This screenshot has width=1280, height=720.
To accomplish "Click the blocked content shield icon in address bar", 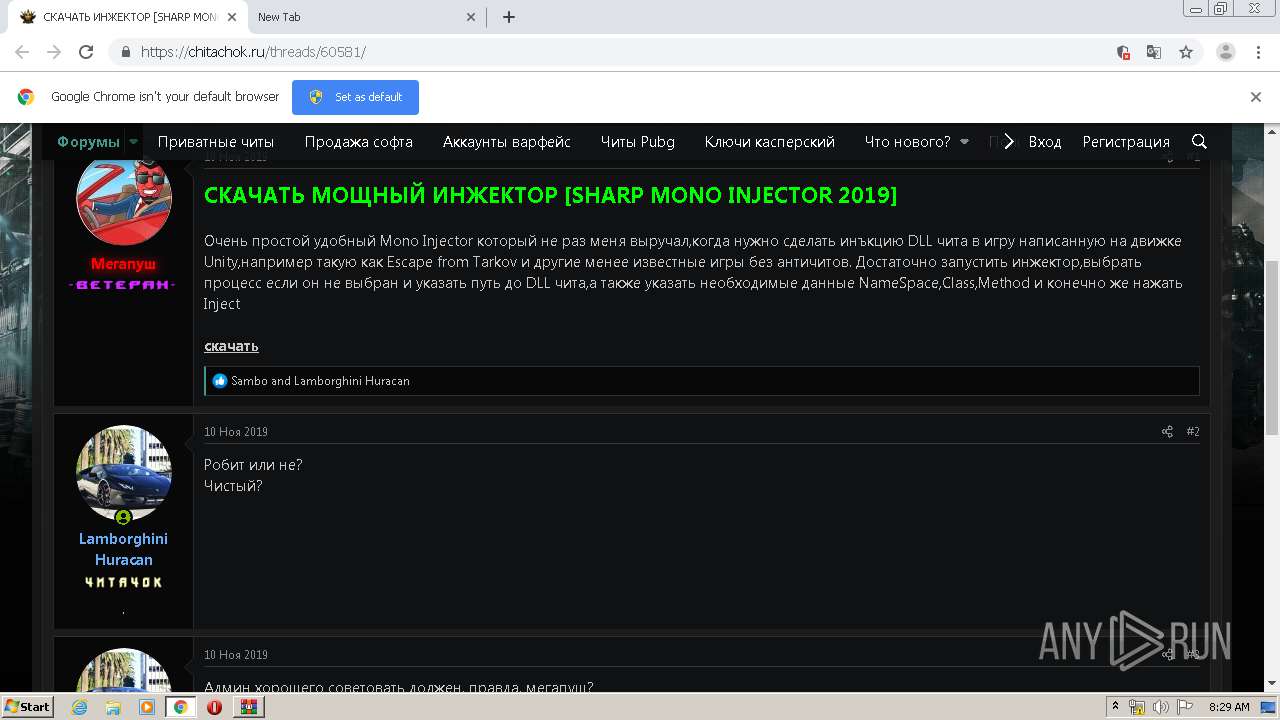I will 1123,52.
